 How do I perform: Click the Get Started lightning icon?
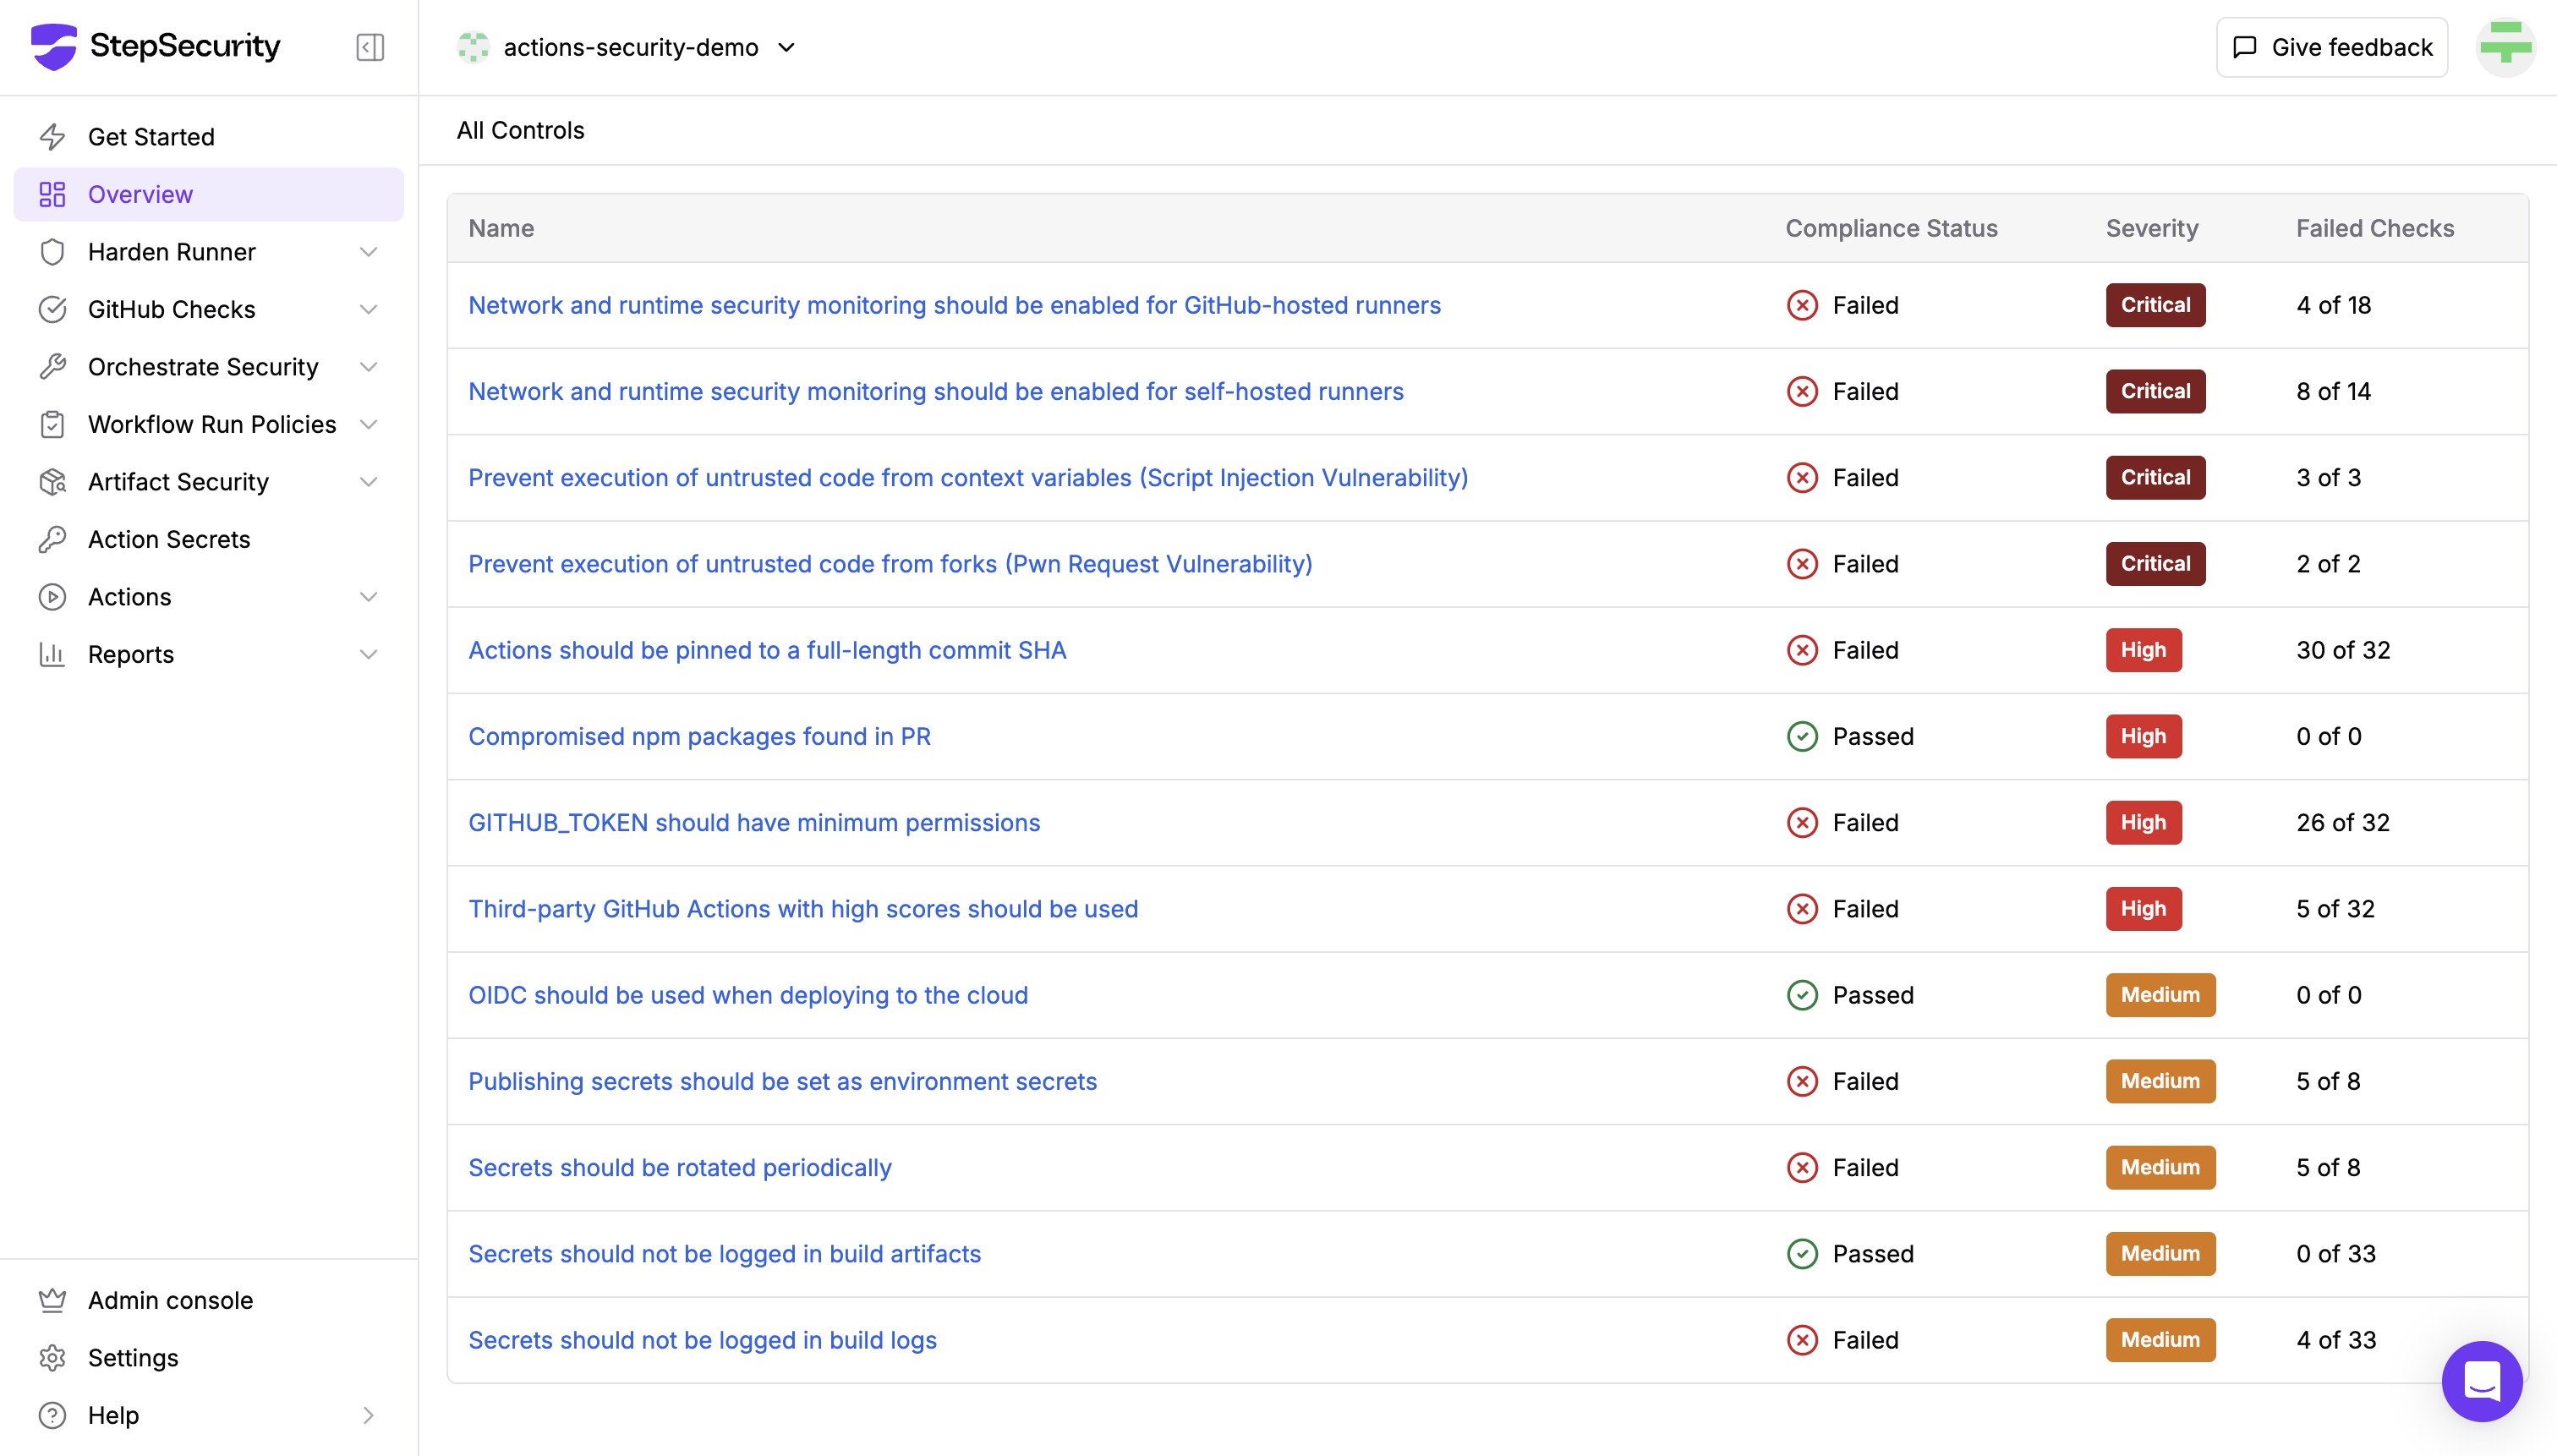(52, 136)
